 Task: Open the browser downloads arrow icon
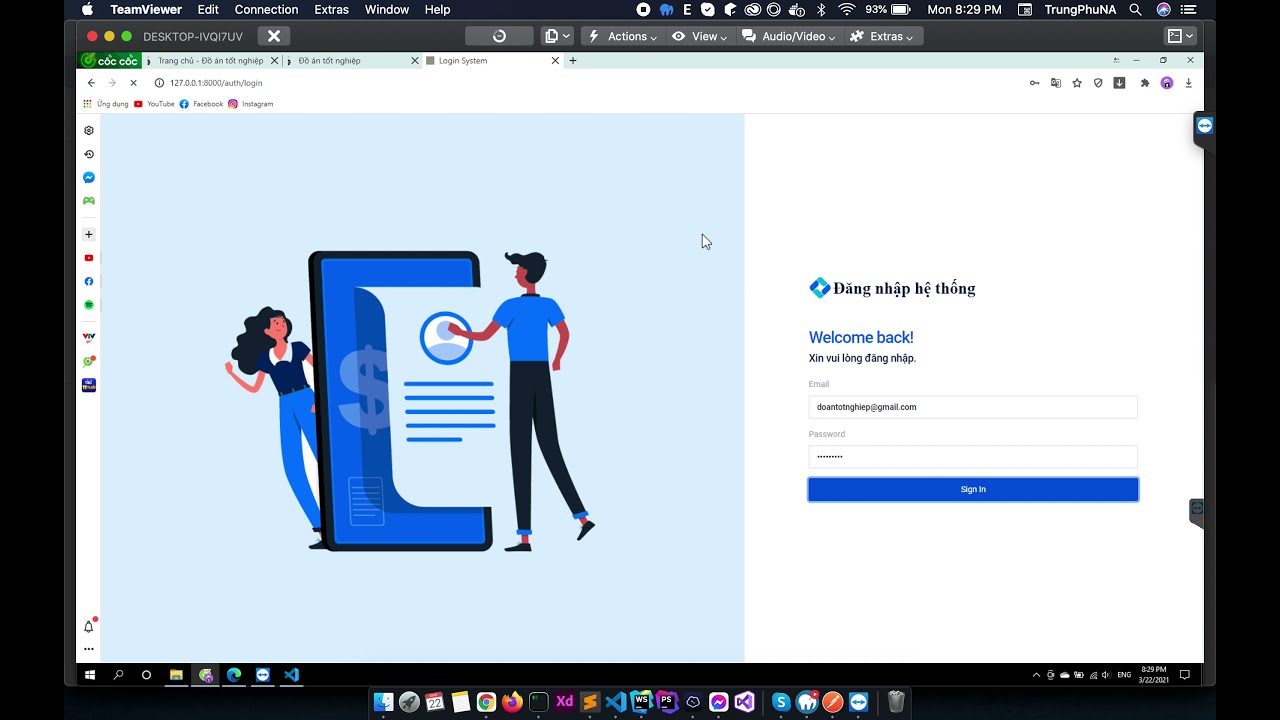click(x=1188, y=83)
